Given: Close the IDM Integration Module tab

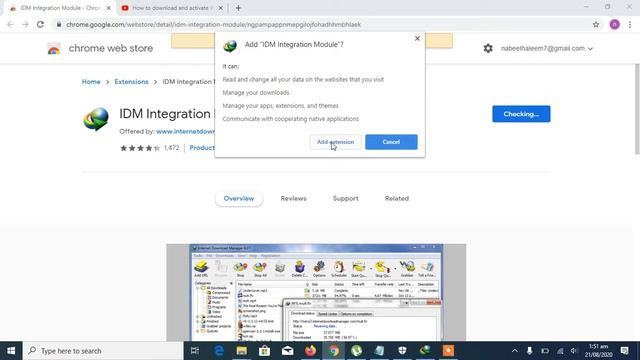Looking at the screenshot, I should coord(109,8).
